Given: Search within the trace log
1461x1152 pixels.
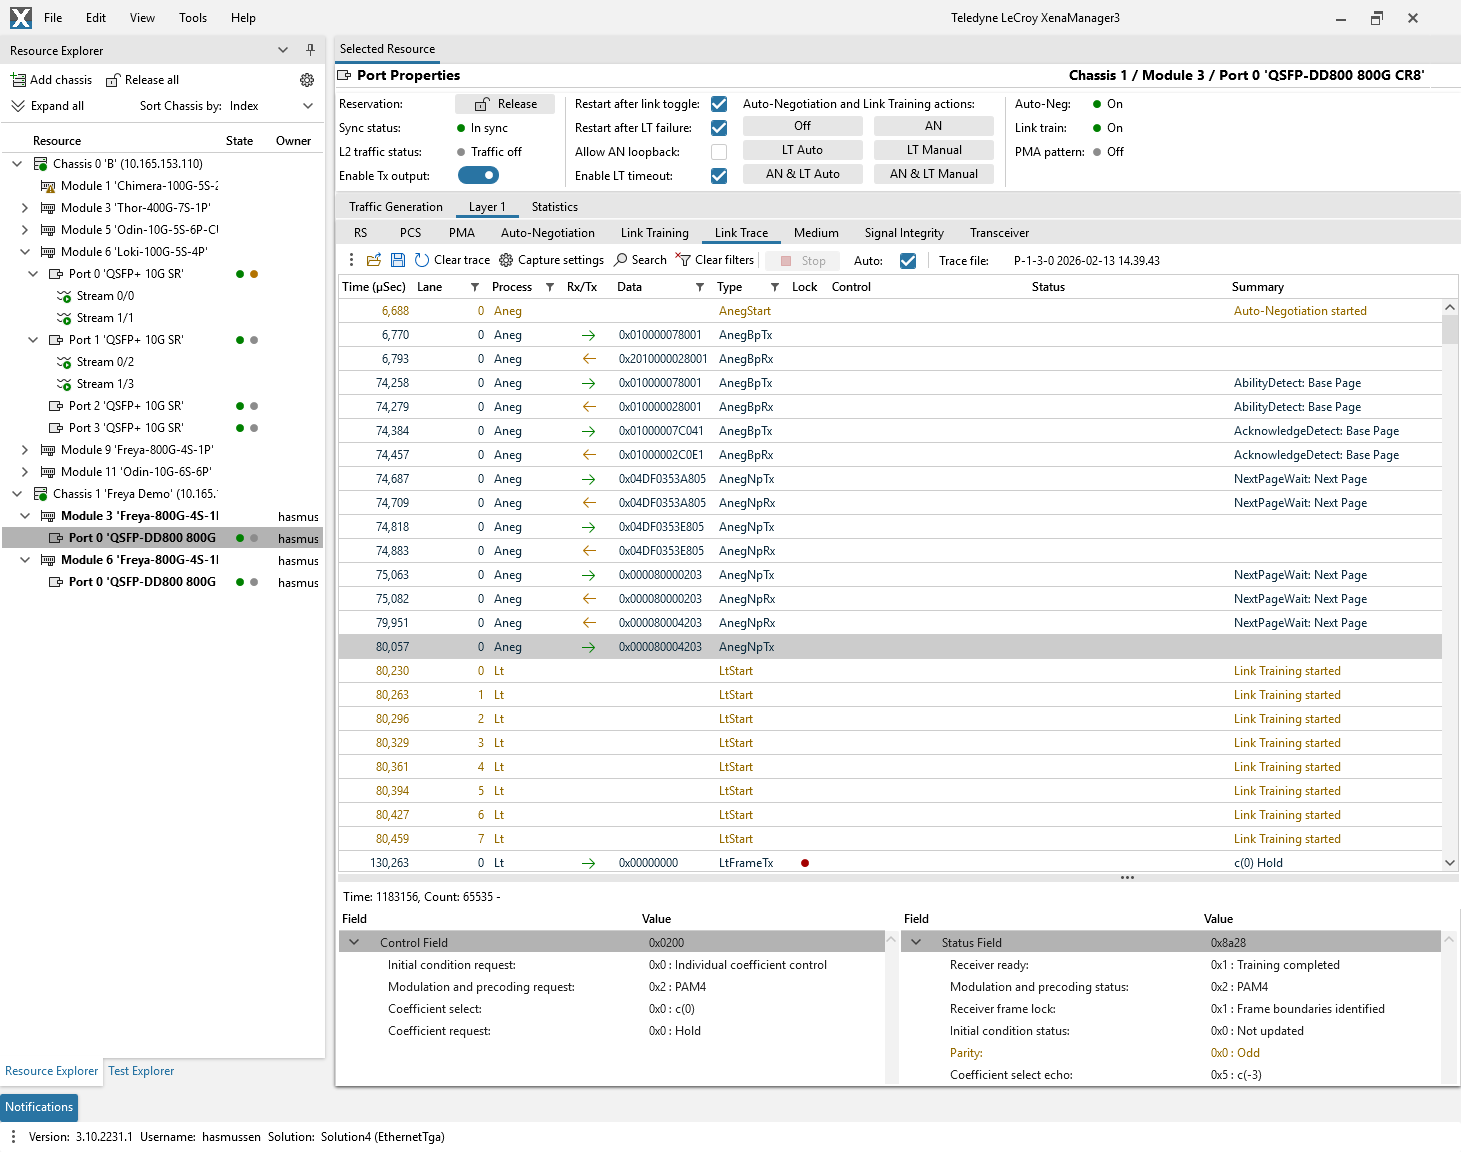Looking at the screenshot, I should 640,260.
